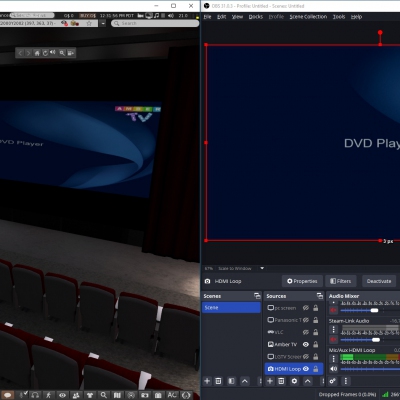400x400 pixels.
Task: Click the AC button in viewer toolbar
Action: 172,395
